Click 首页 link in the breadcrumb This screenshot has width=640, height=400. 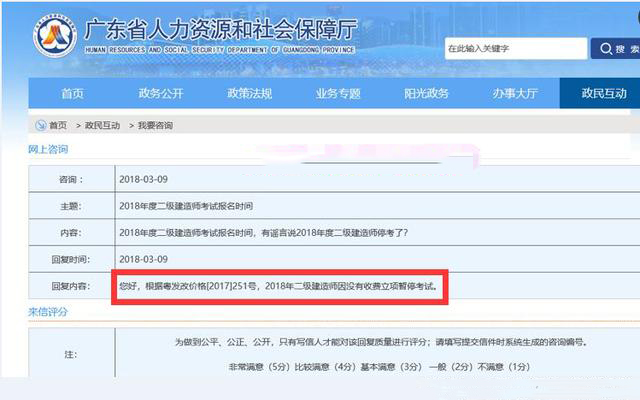[x=58, y=126]
